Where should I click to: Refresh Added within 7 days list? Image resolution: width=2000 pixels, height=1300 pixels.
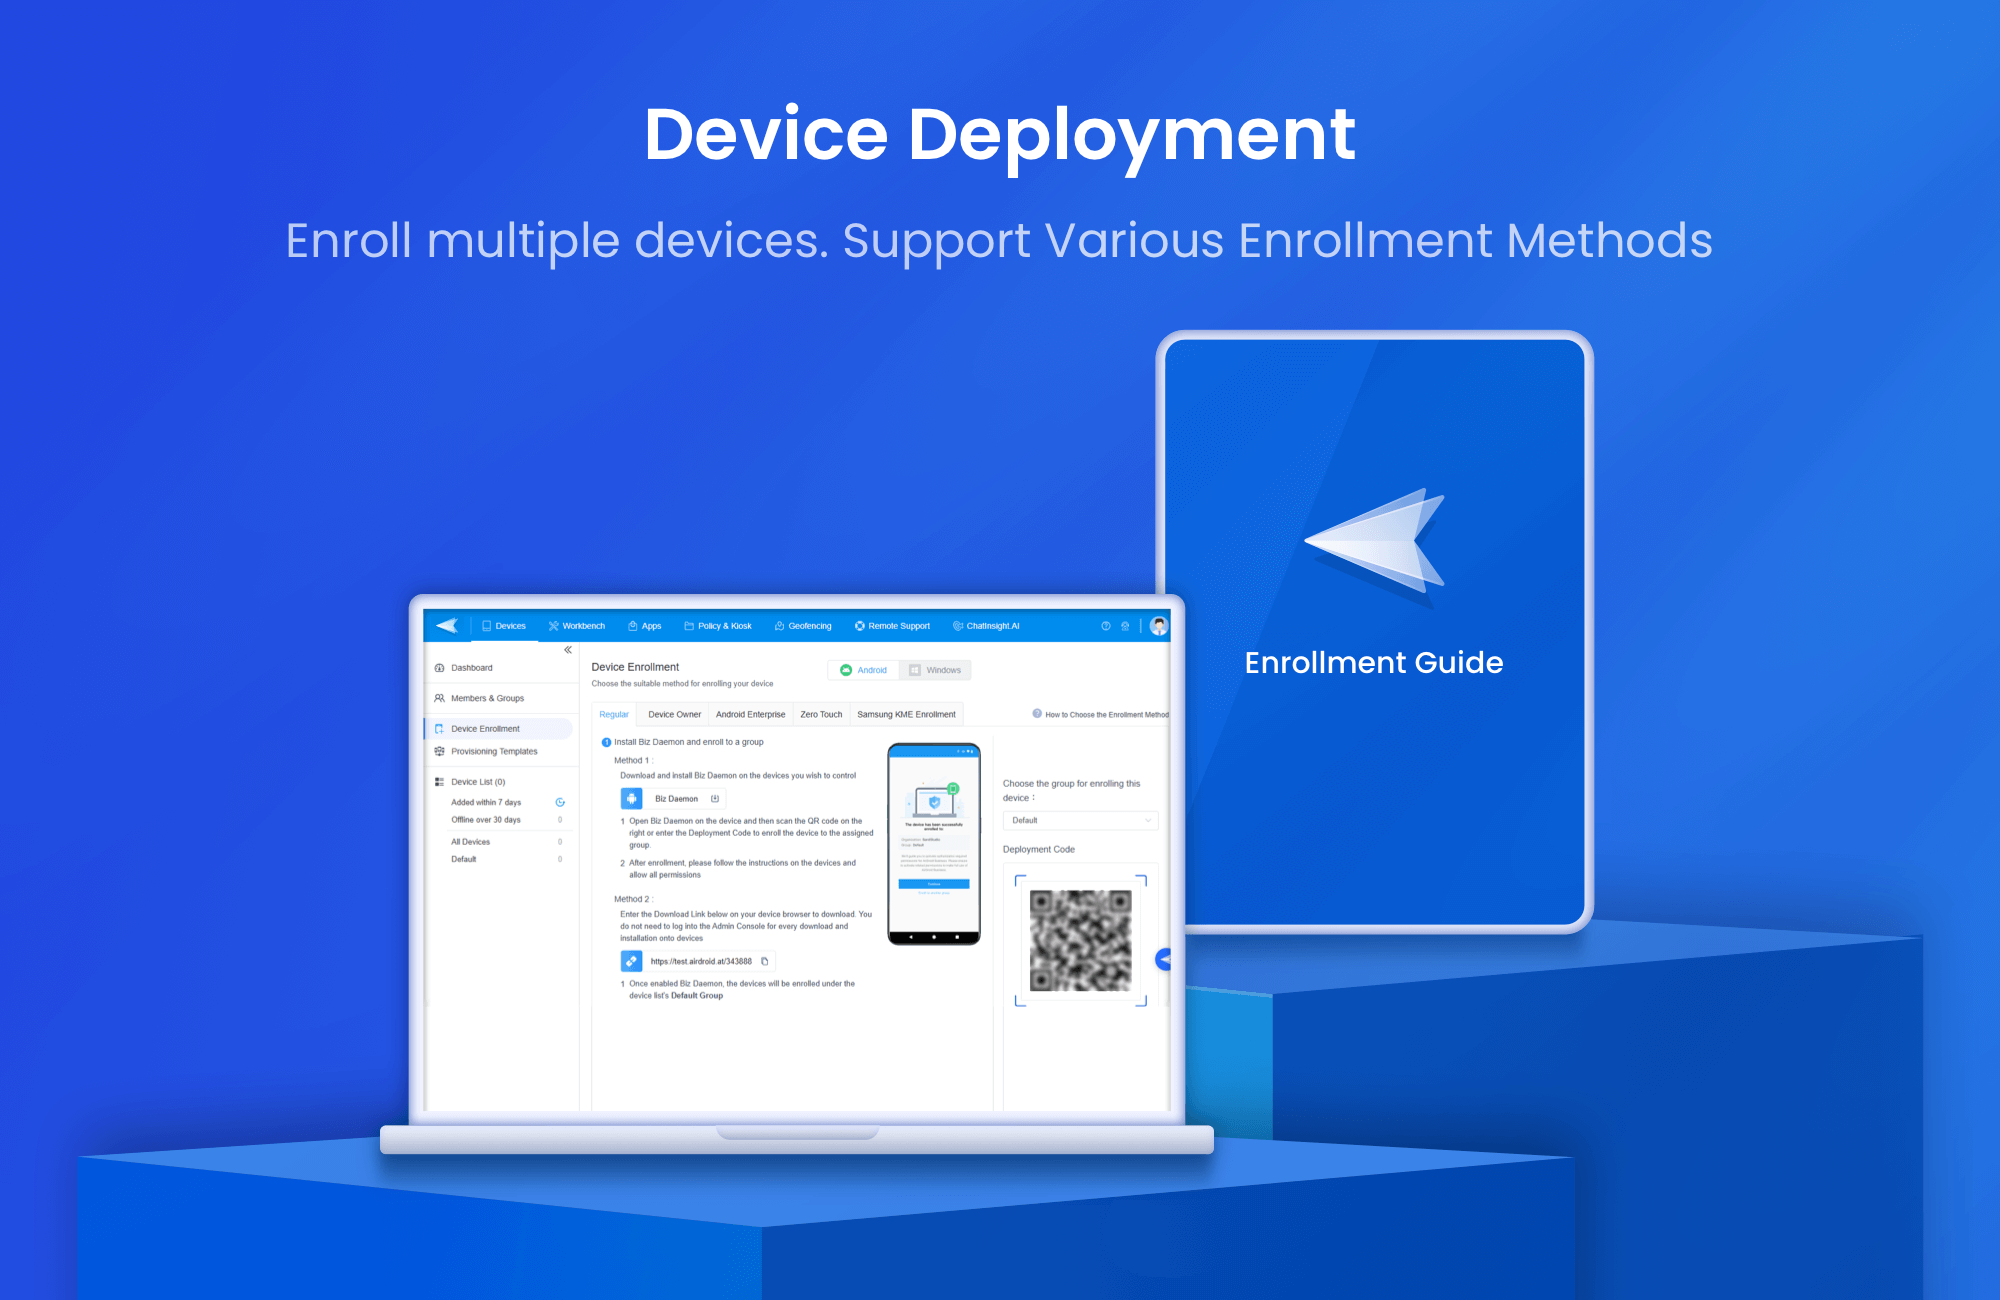coord(560,802)
